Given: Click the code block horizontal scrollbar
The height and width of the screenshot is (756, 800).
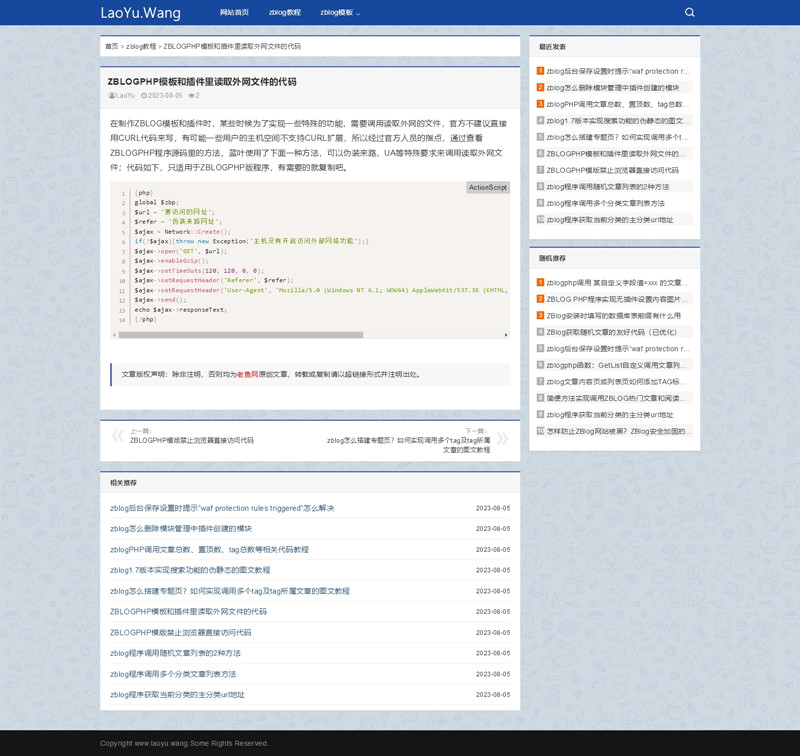Looking at the screenshot, I should coord(241,335).
